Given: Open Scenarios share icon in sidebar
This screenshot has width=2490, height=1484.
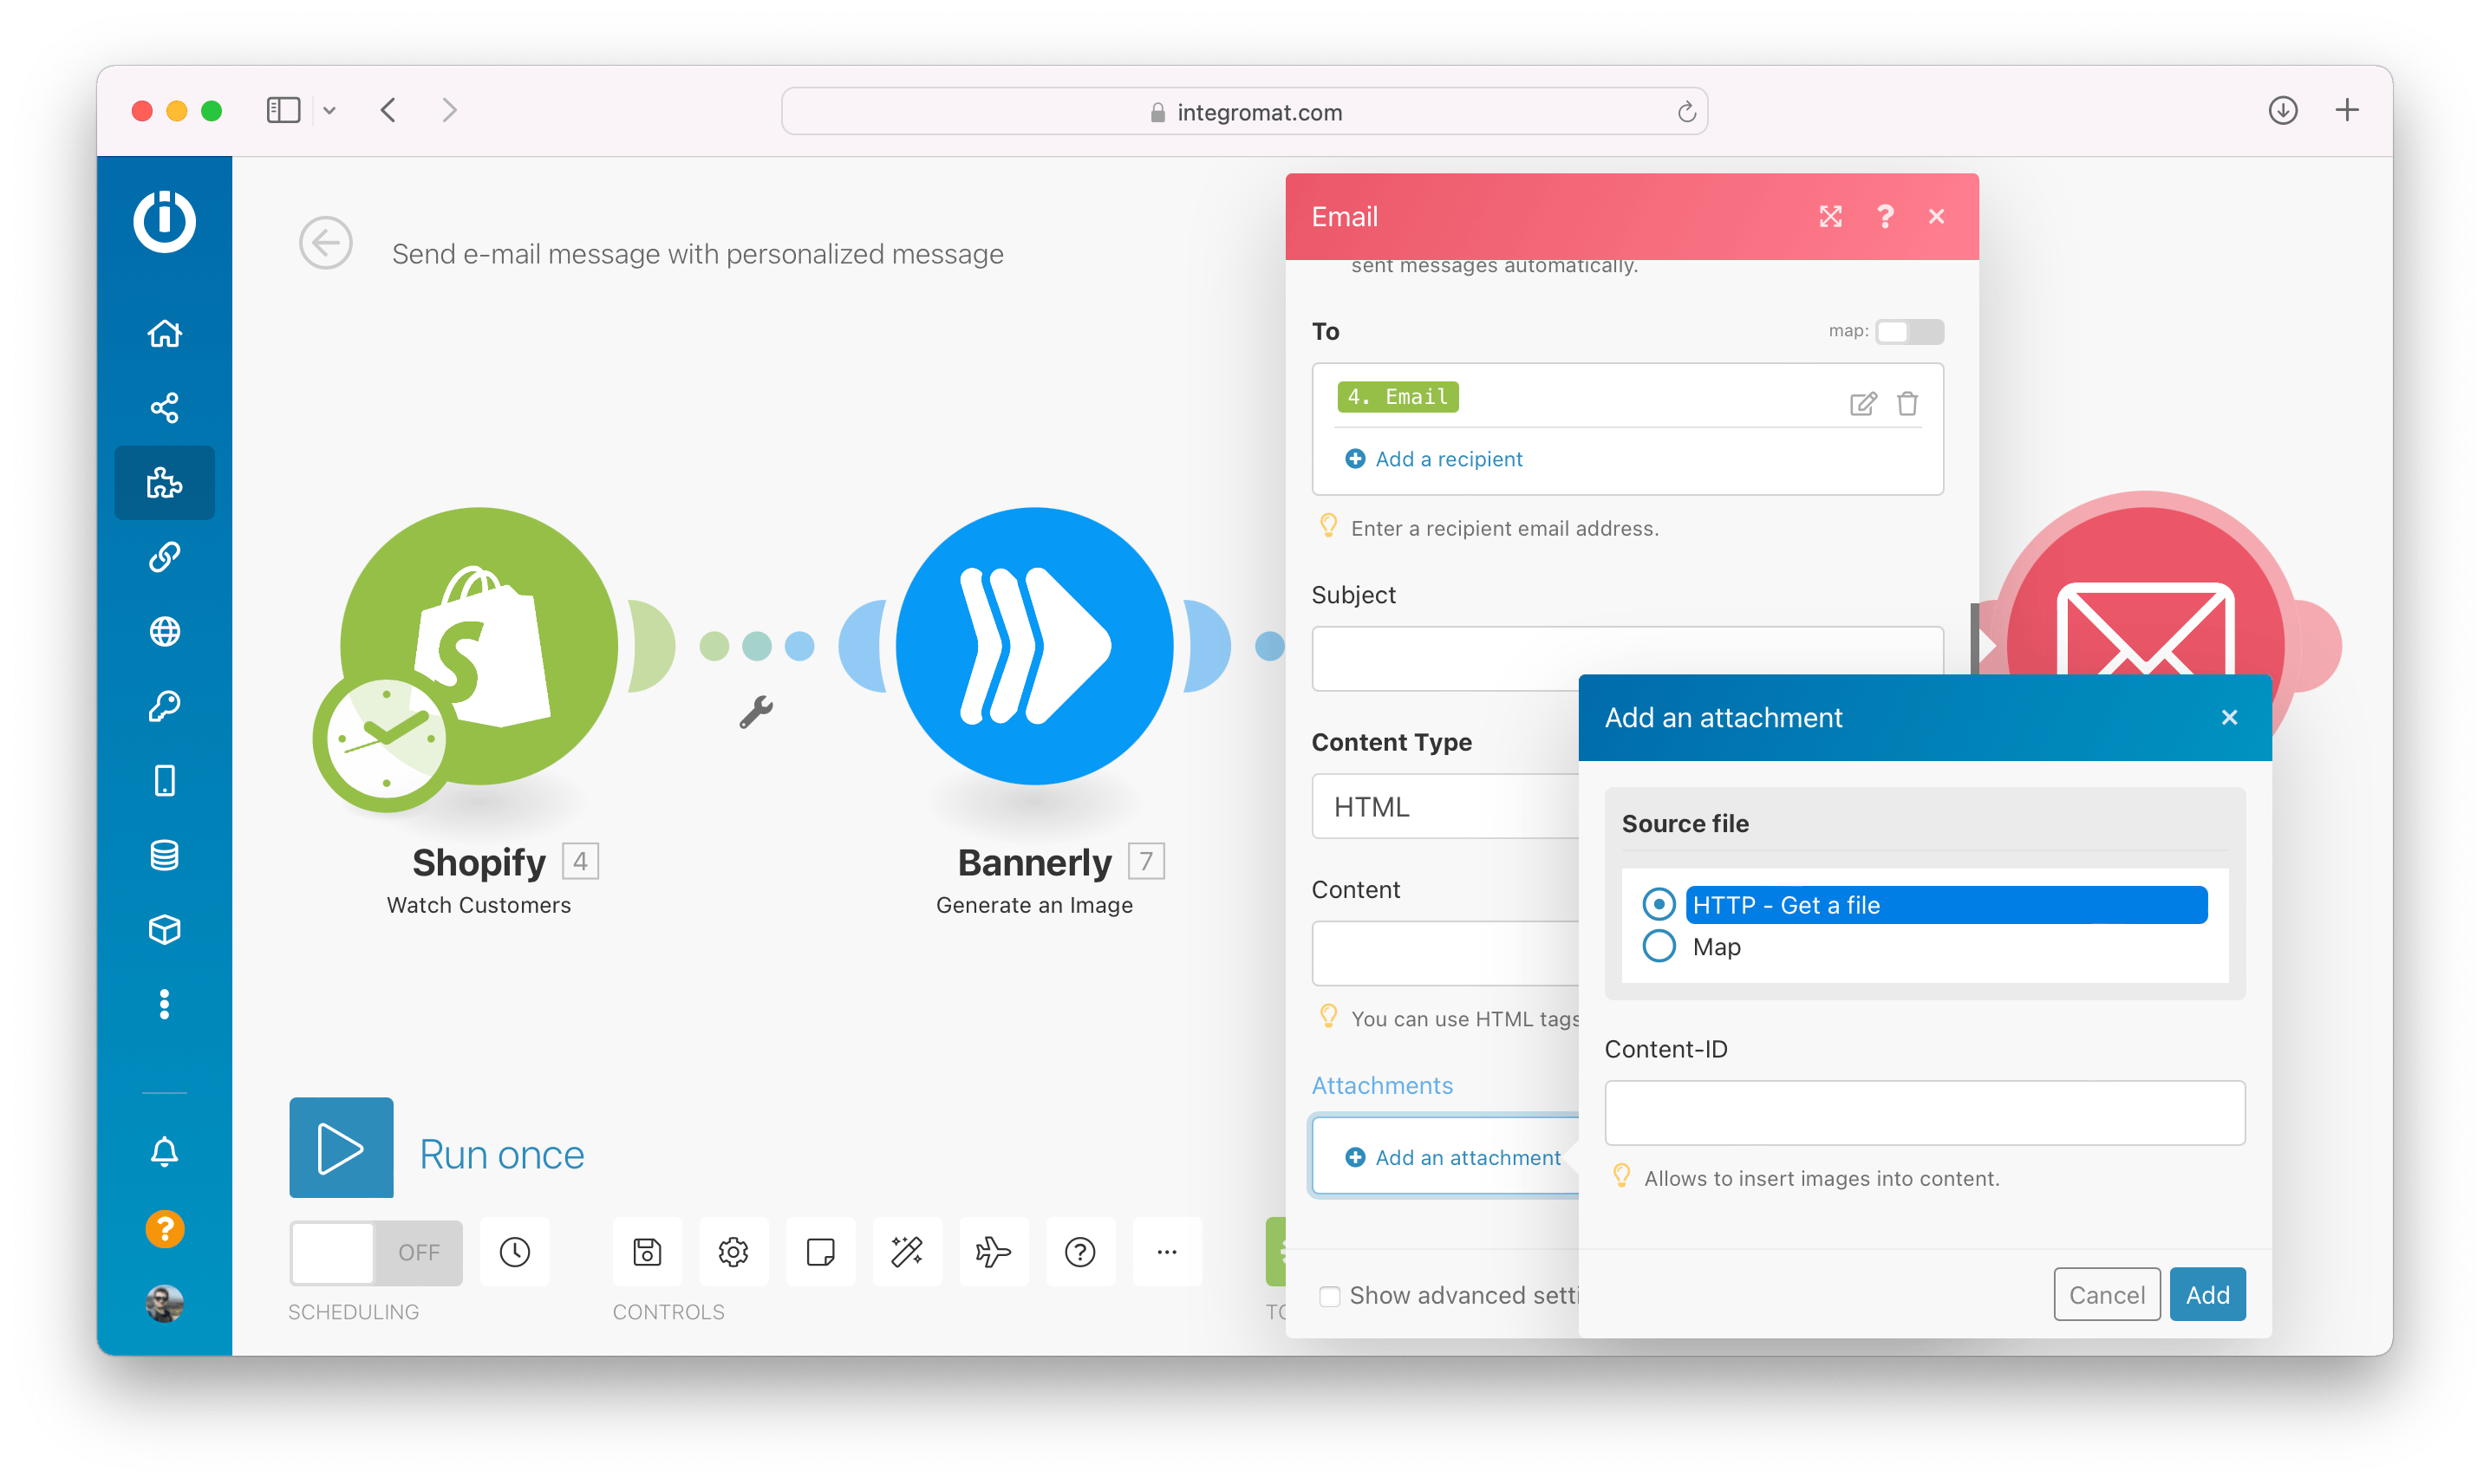Looking at the screenshot, I should pyautogui.click(x=164, y=407).
